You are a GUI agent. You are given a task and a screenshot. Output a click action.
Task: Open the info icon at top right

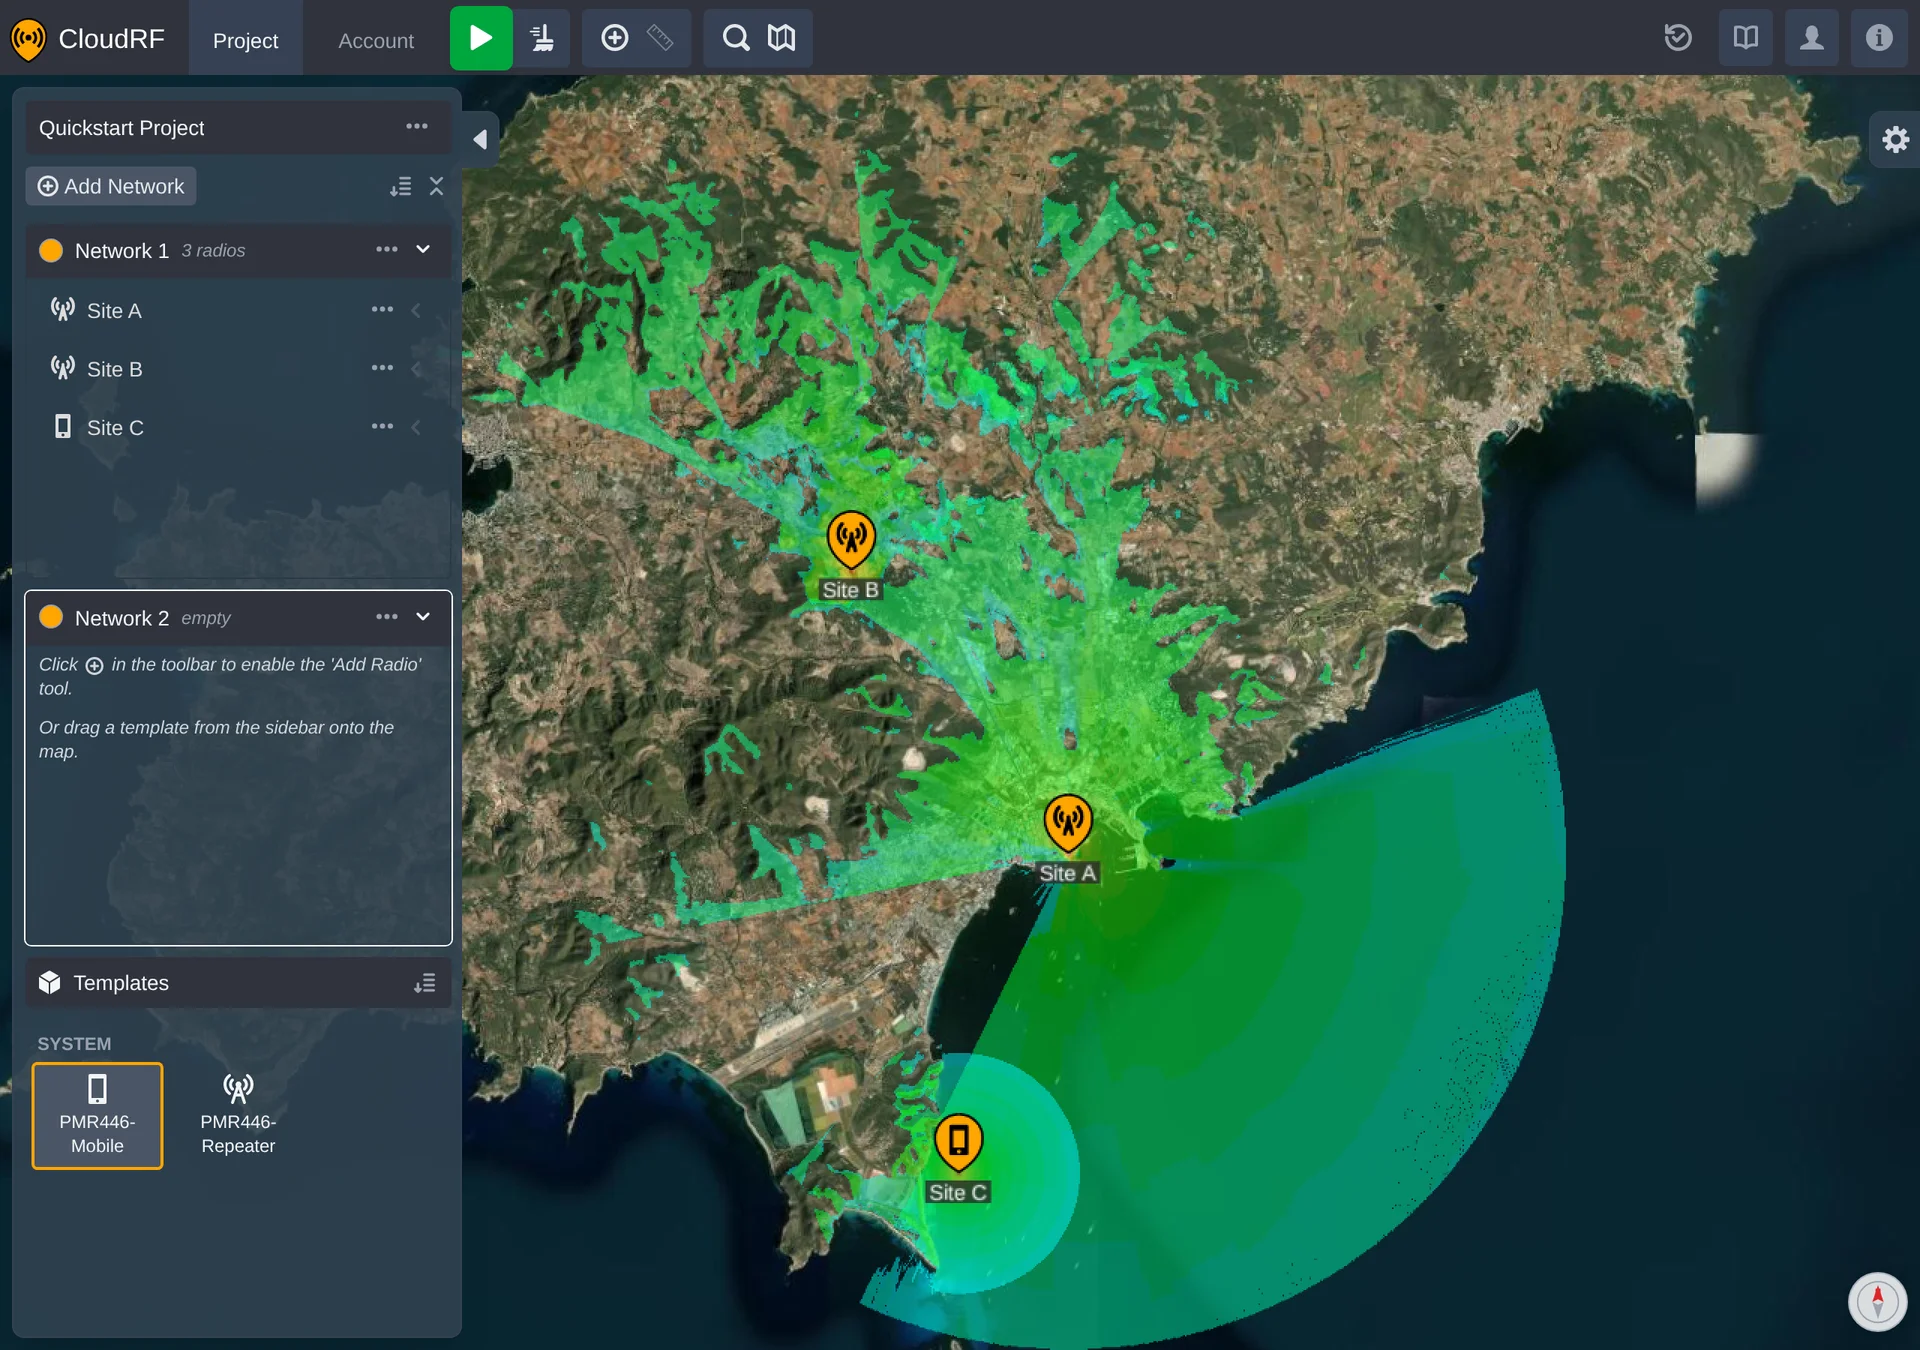pyautogui.click(x=1879, y=38)
